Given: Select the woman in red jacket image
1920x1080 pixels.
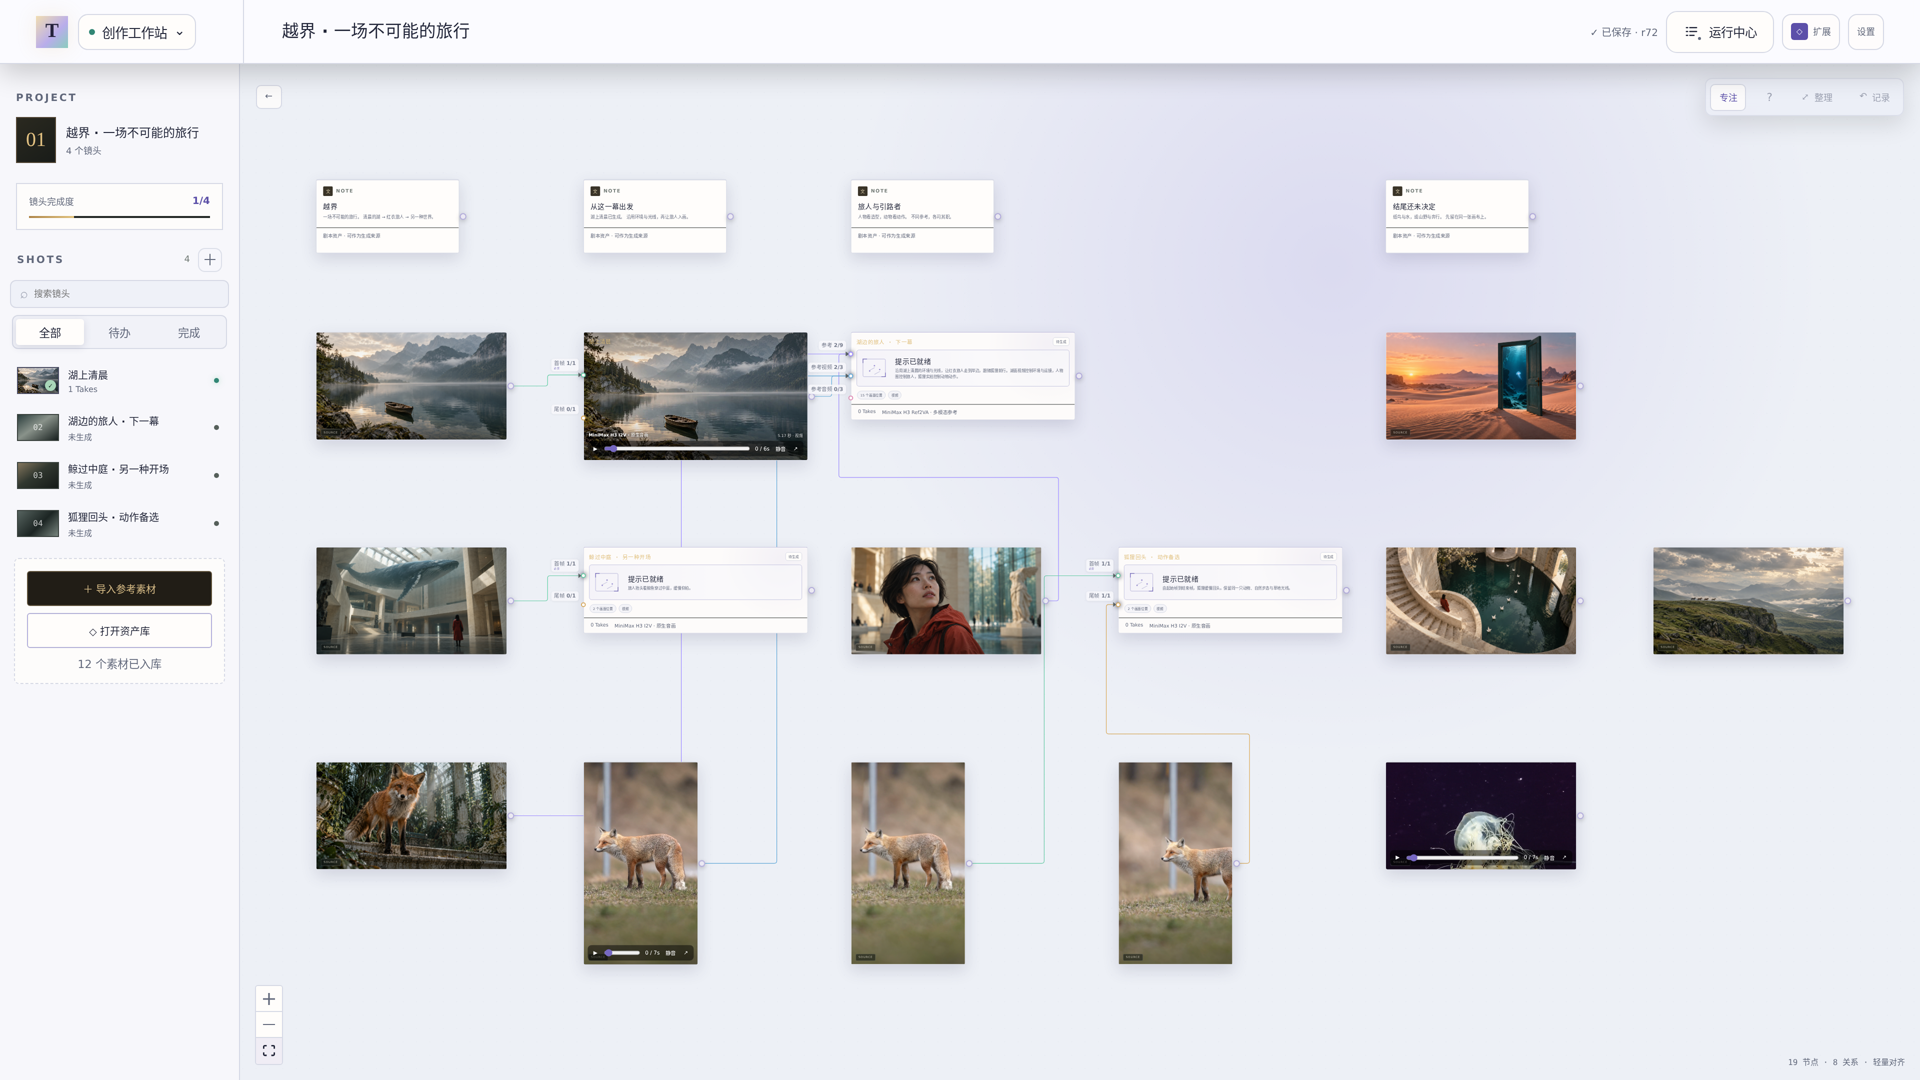Looking at the screenshot, I should (x=946, y=601).
